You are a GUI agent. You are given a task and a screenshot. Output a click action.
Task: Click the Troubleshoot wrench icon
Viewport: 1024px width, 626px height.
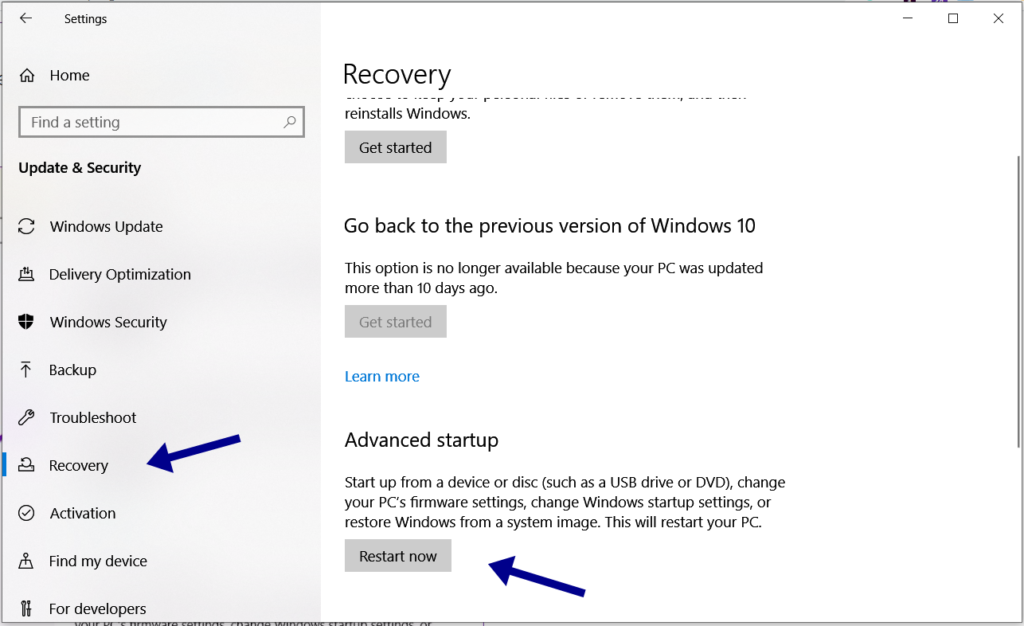(27, 418)
